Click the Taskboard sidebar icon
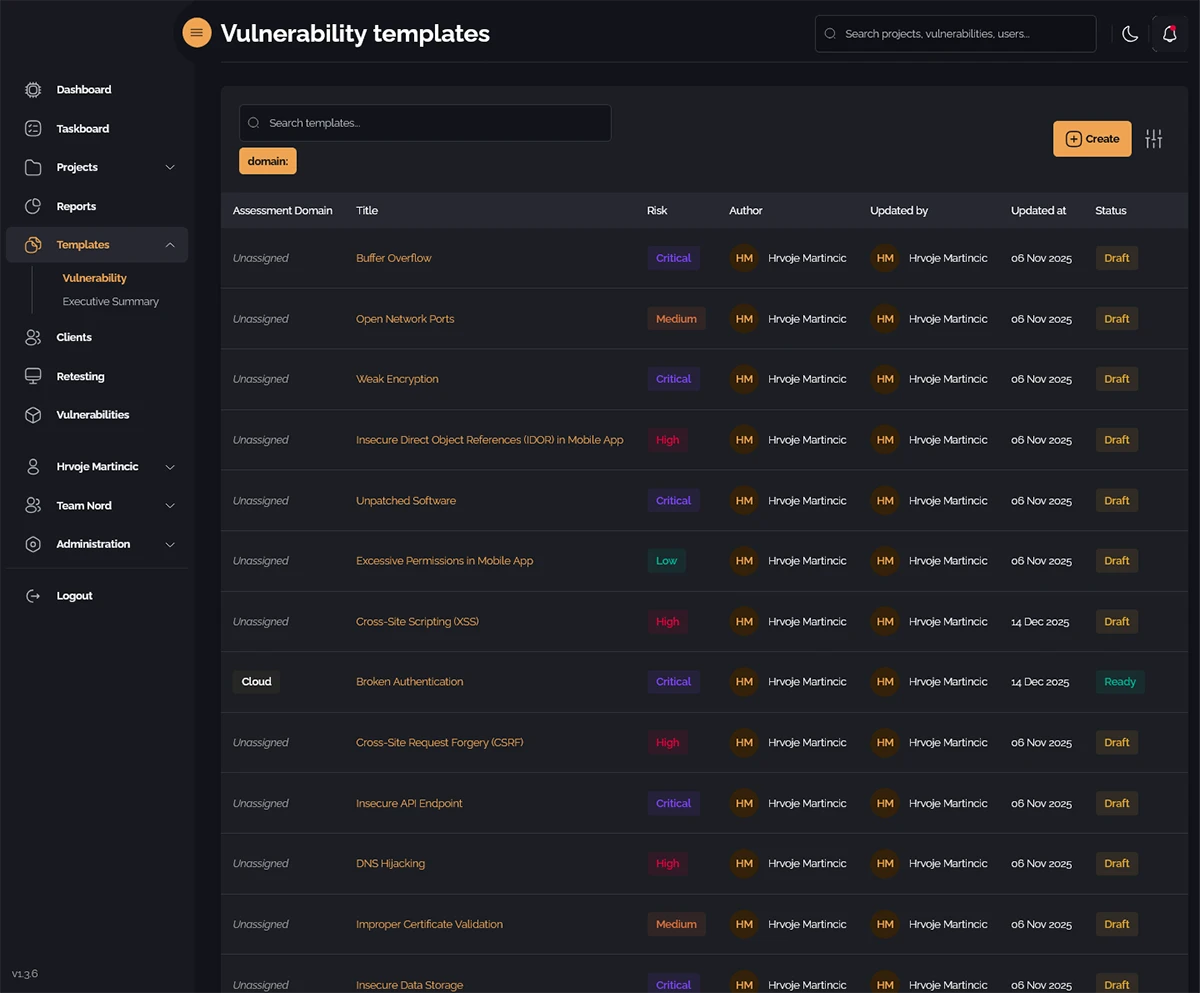The image size is (1200, 993). [x=33, y=129]
